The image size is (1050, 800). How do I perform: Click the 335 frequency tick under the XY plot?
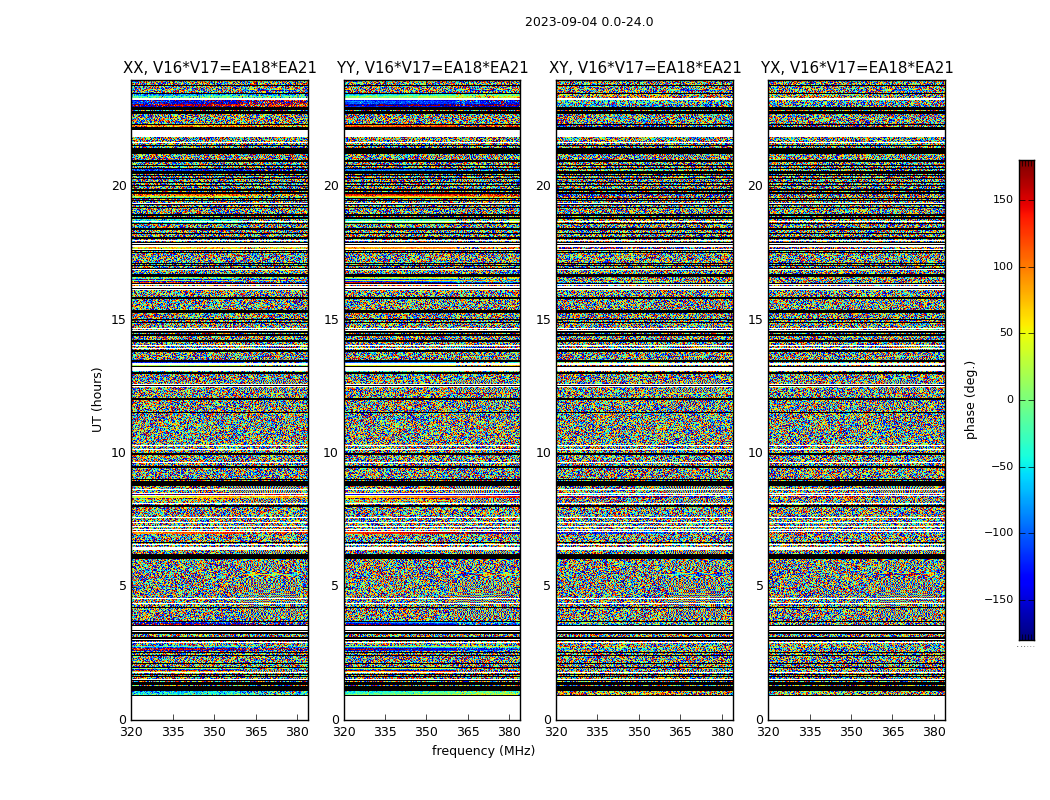[x=597, y=732]
